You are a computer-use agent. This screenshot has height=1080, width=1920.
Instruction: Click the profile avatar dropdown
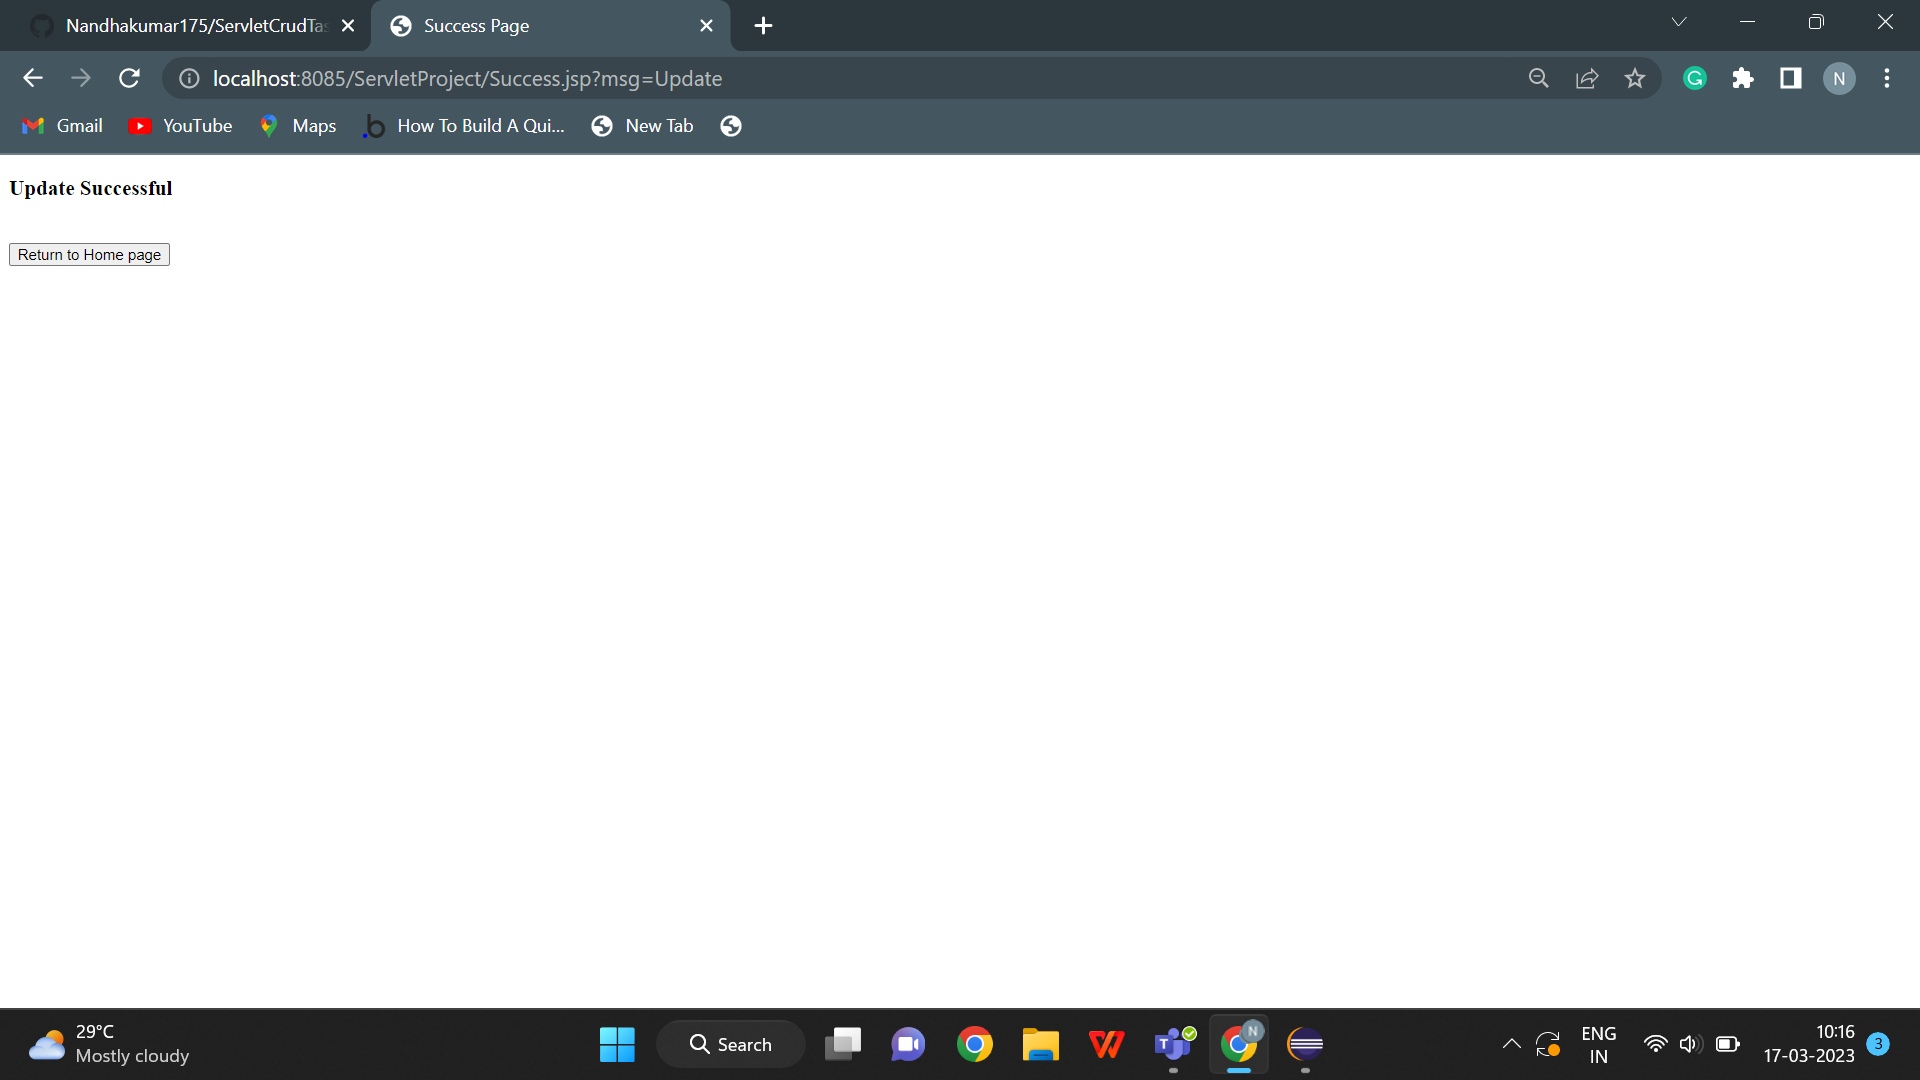point(1839,78)
